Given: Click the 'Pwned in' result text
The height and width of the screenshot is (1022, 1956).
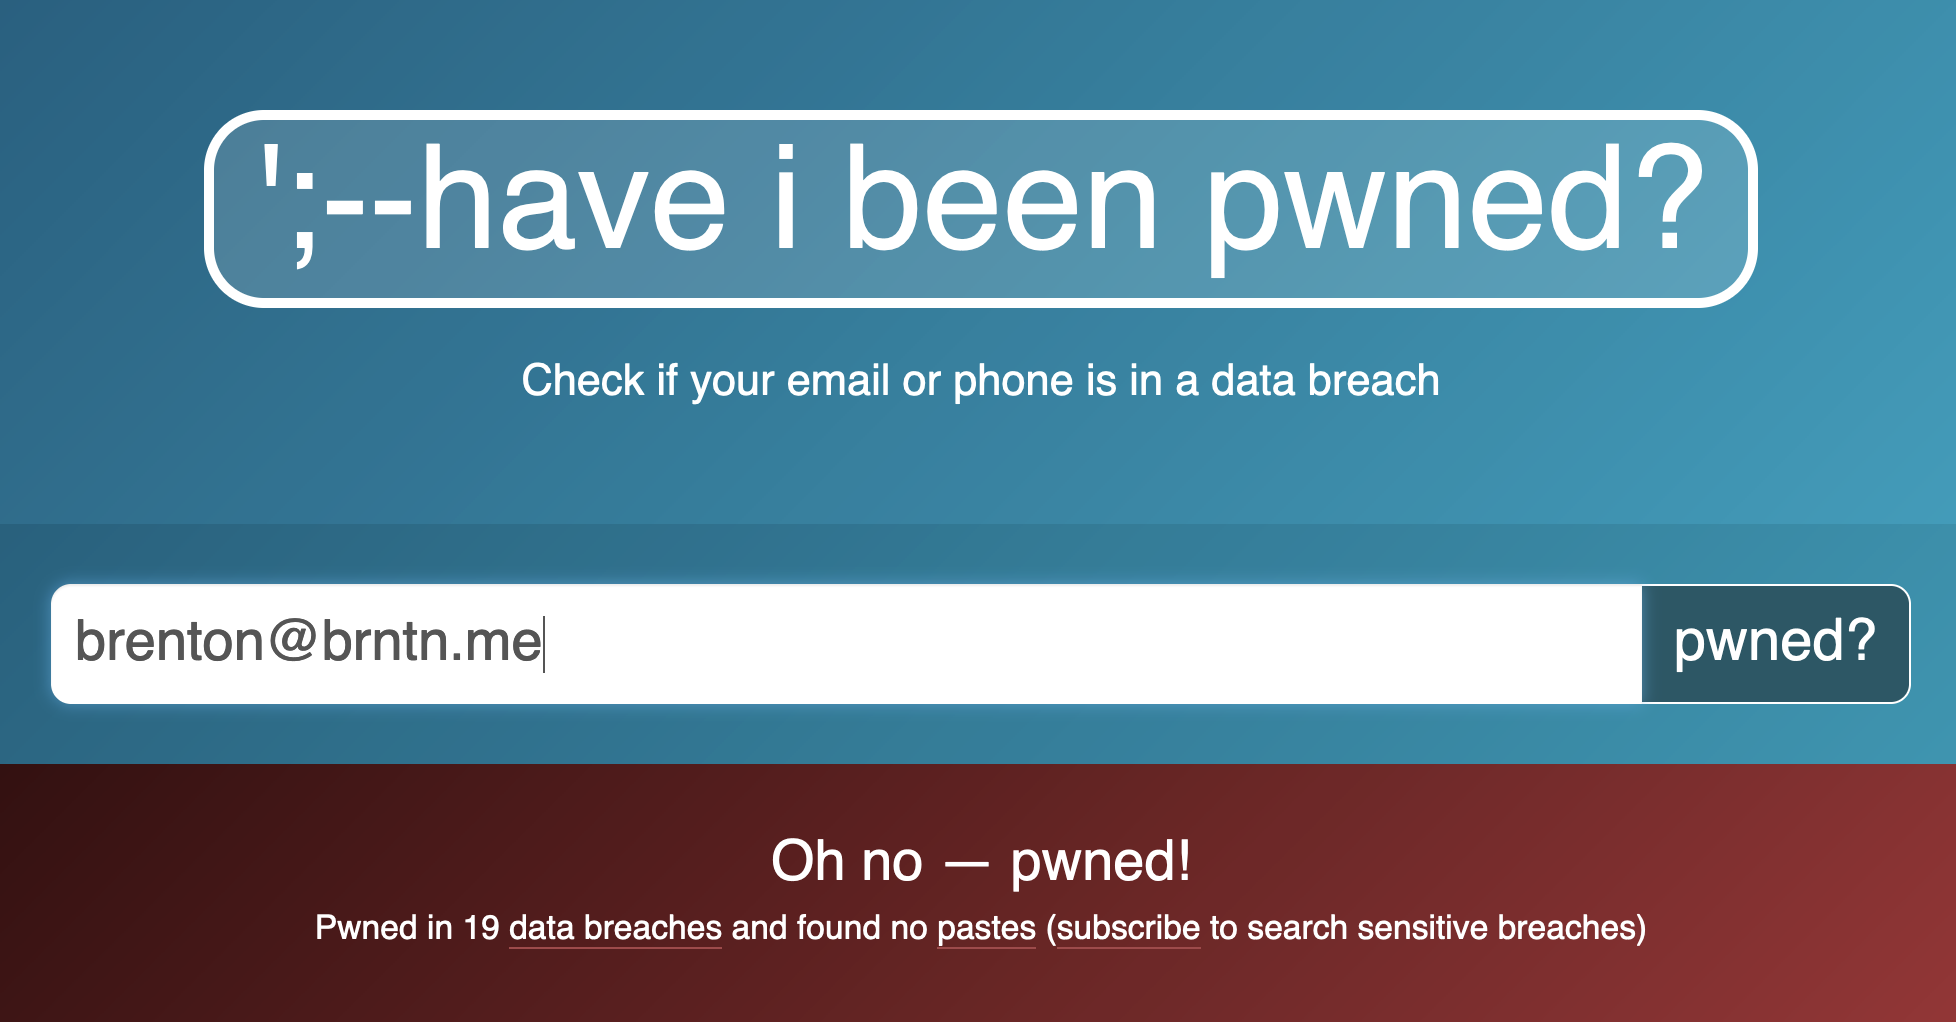Looking at the screenshot, I should coord(384,928).
